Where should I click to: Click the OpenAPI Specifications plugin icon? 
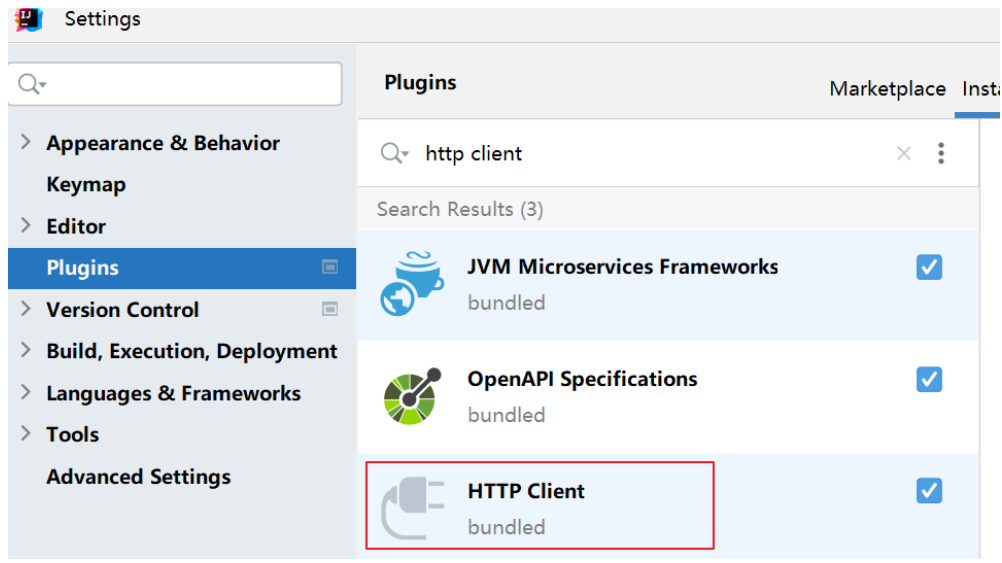click(x=412, y=396)
